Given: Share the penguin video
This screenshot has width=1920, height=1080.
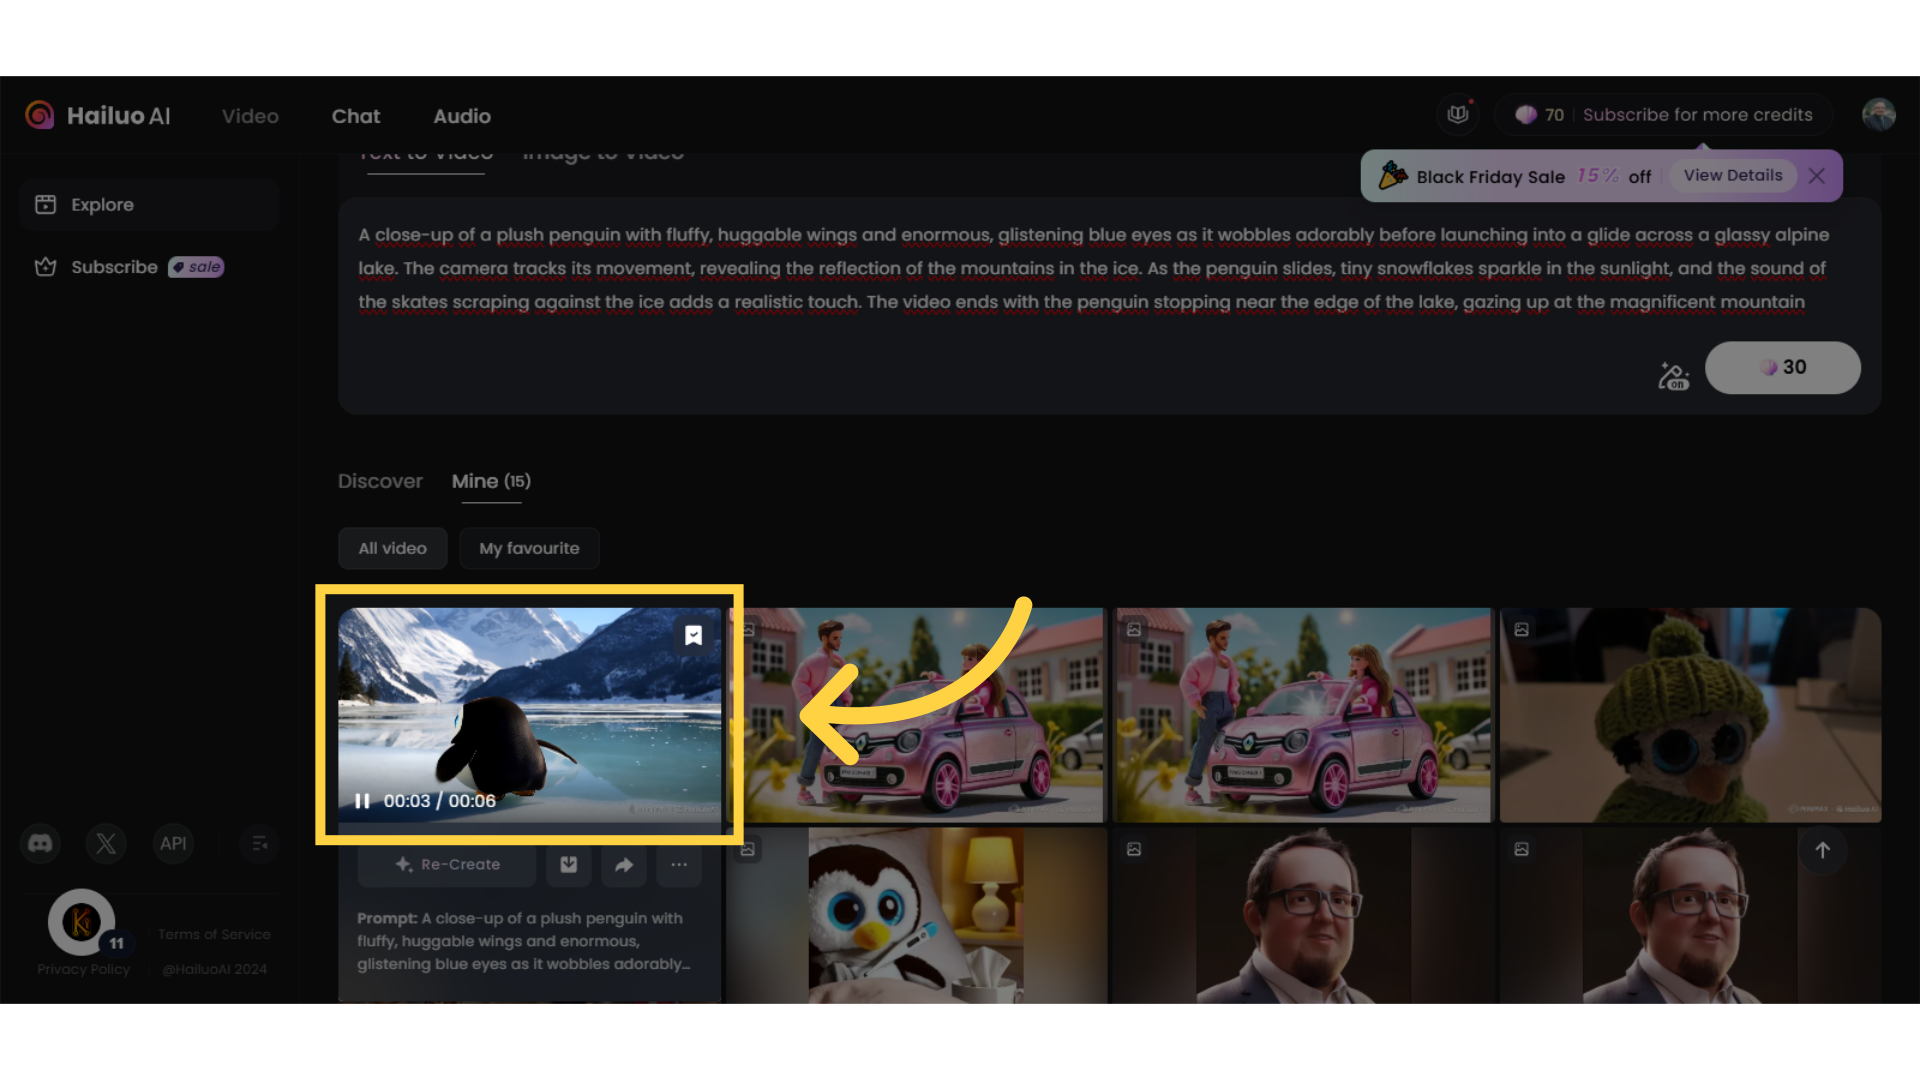Looking at the screenshot, I should 624,865.
